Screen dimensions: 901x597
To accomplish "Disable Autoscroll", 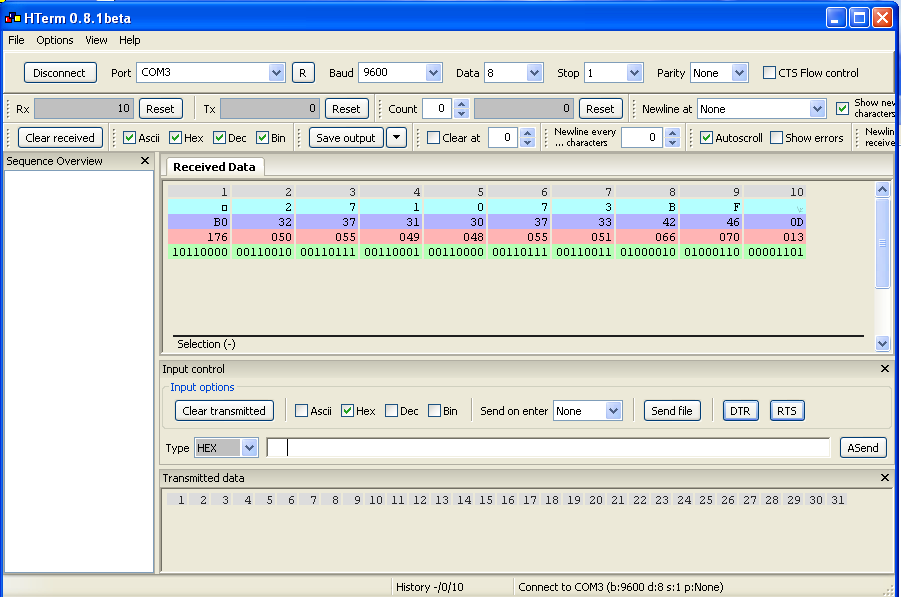I will pos(707,138).
